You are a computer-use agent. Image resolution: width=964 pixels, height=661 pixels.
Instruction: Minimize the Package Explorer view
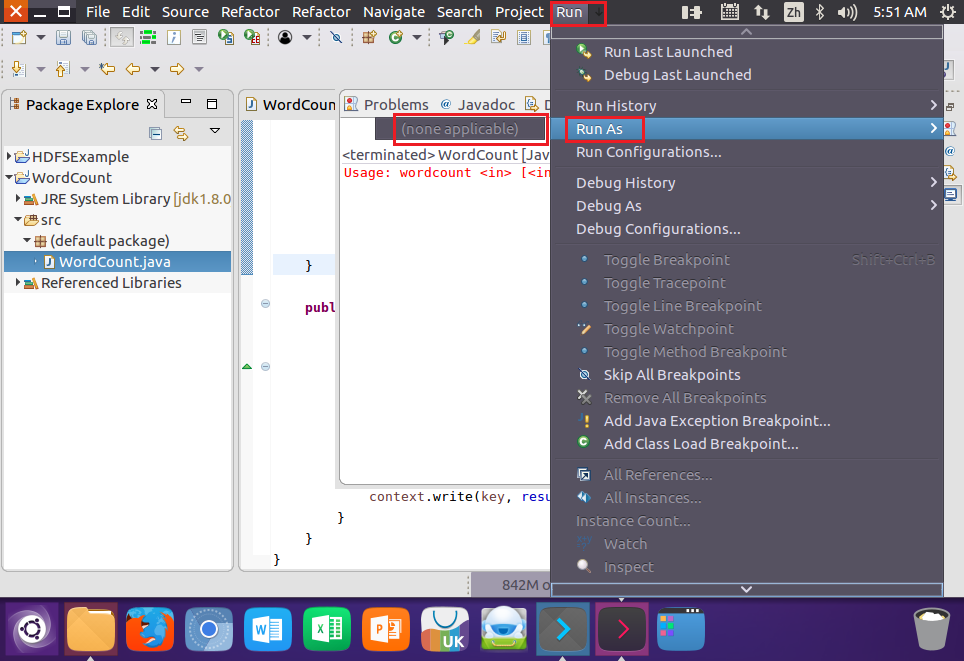point(186,101)
